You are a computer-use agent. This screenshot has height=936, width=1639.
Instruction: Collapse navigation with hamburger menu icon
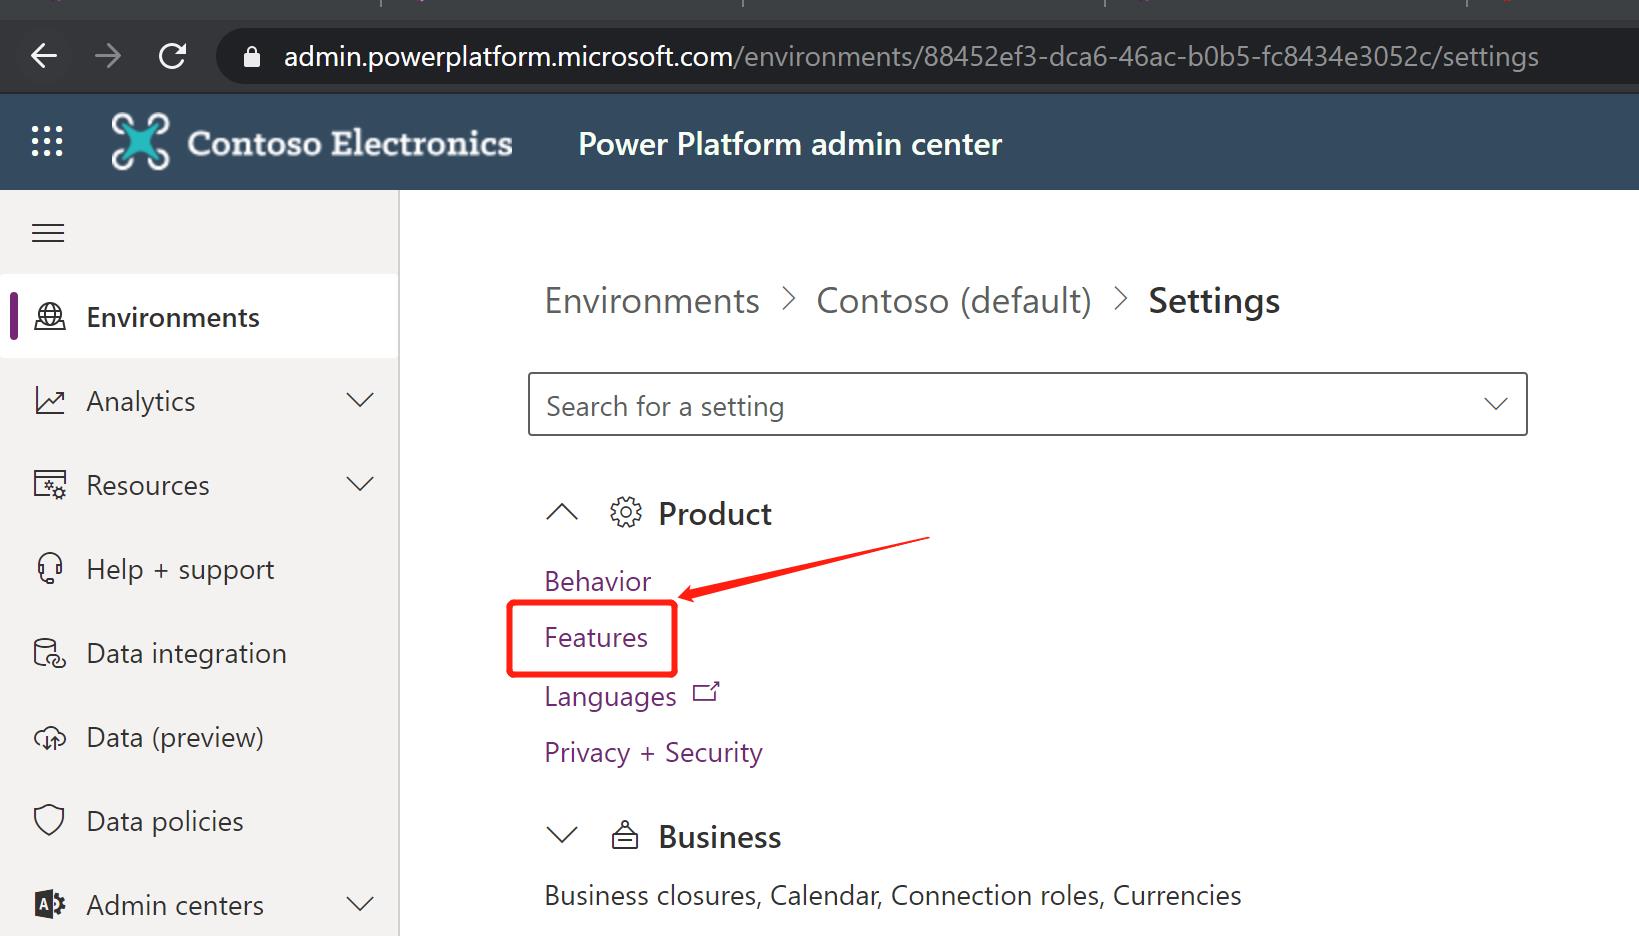tap(48, 233)
